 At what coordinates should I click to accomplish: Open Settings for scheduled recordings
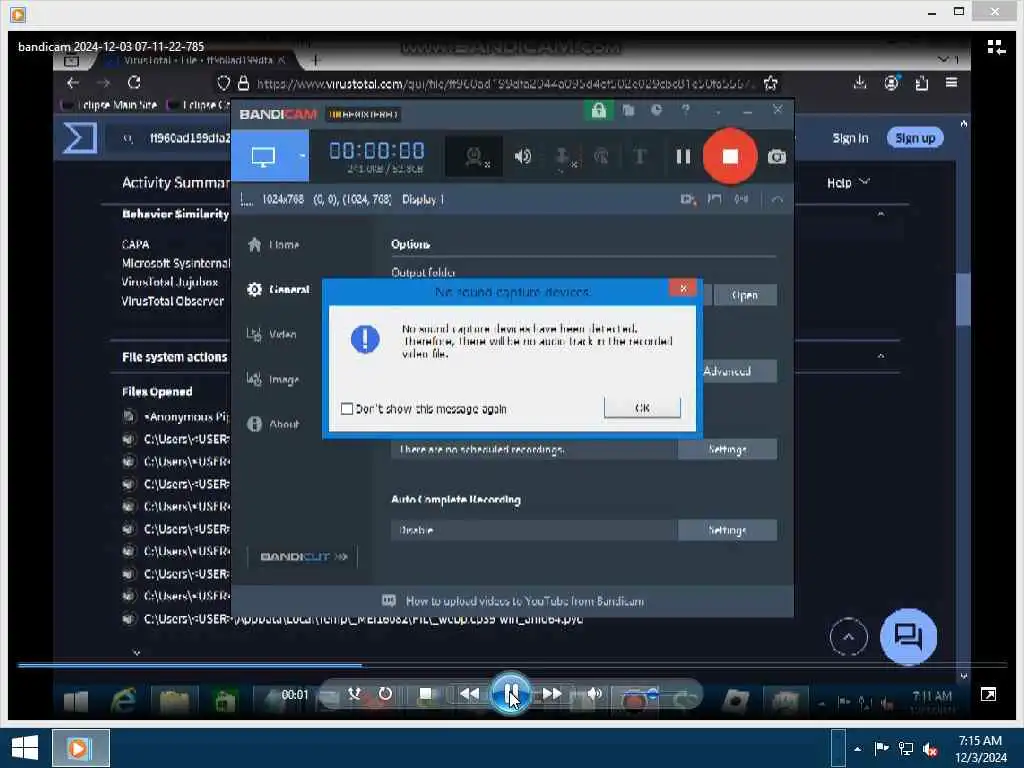(x=728, y=449)
